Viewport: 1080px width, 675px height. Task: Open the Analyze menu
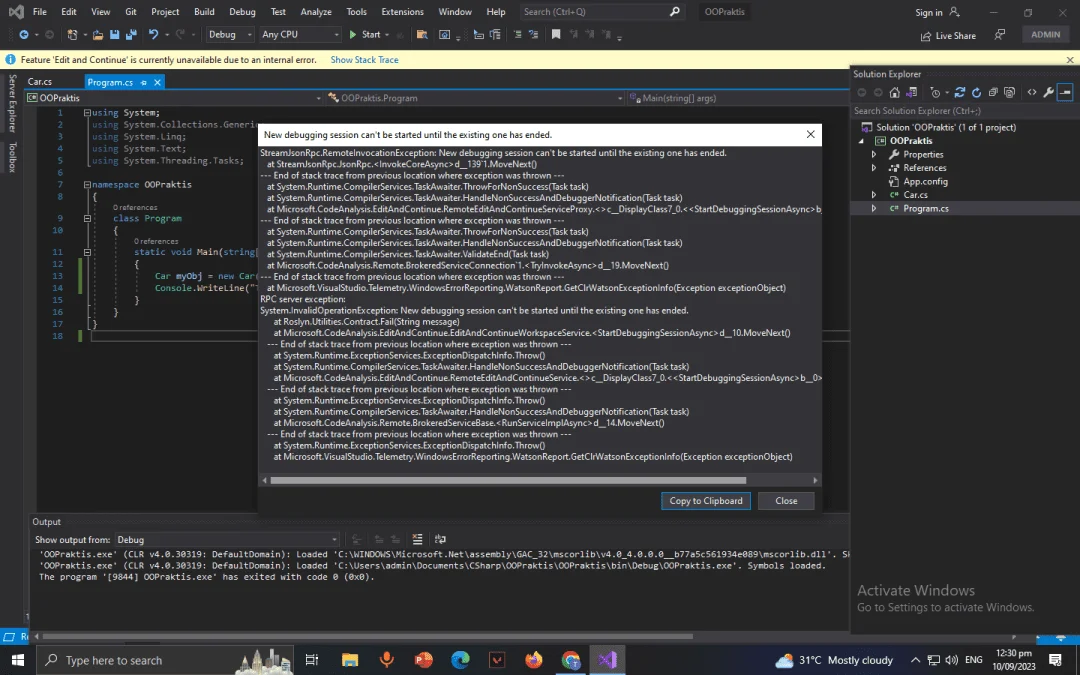(x=315, y=12)
